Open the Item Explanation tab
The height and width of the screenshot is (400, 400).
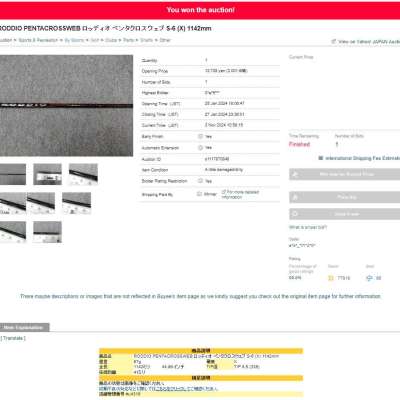(24, 327)
